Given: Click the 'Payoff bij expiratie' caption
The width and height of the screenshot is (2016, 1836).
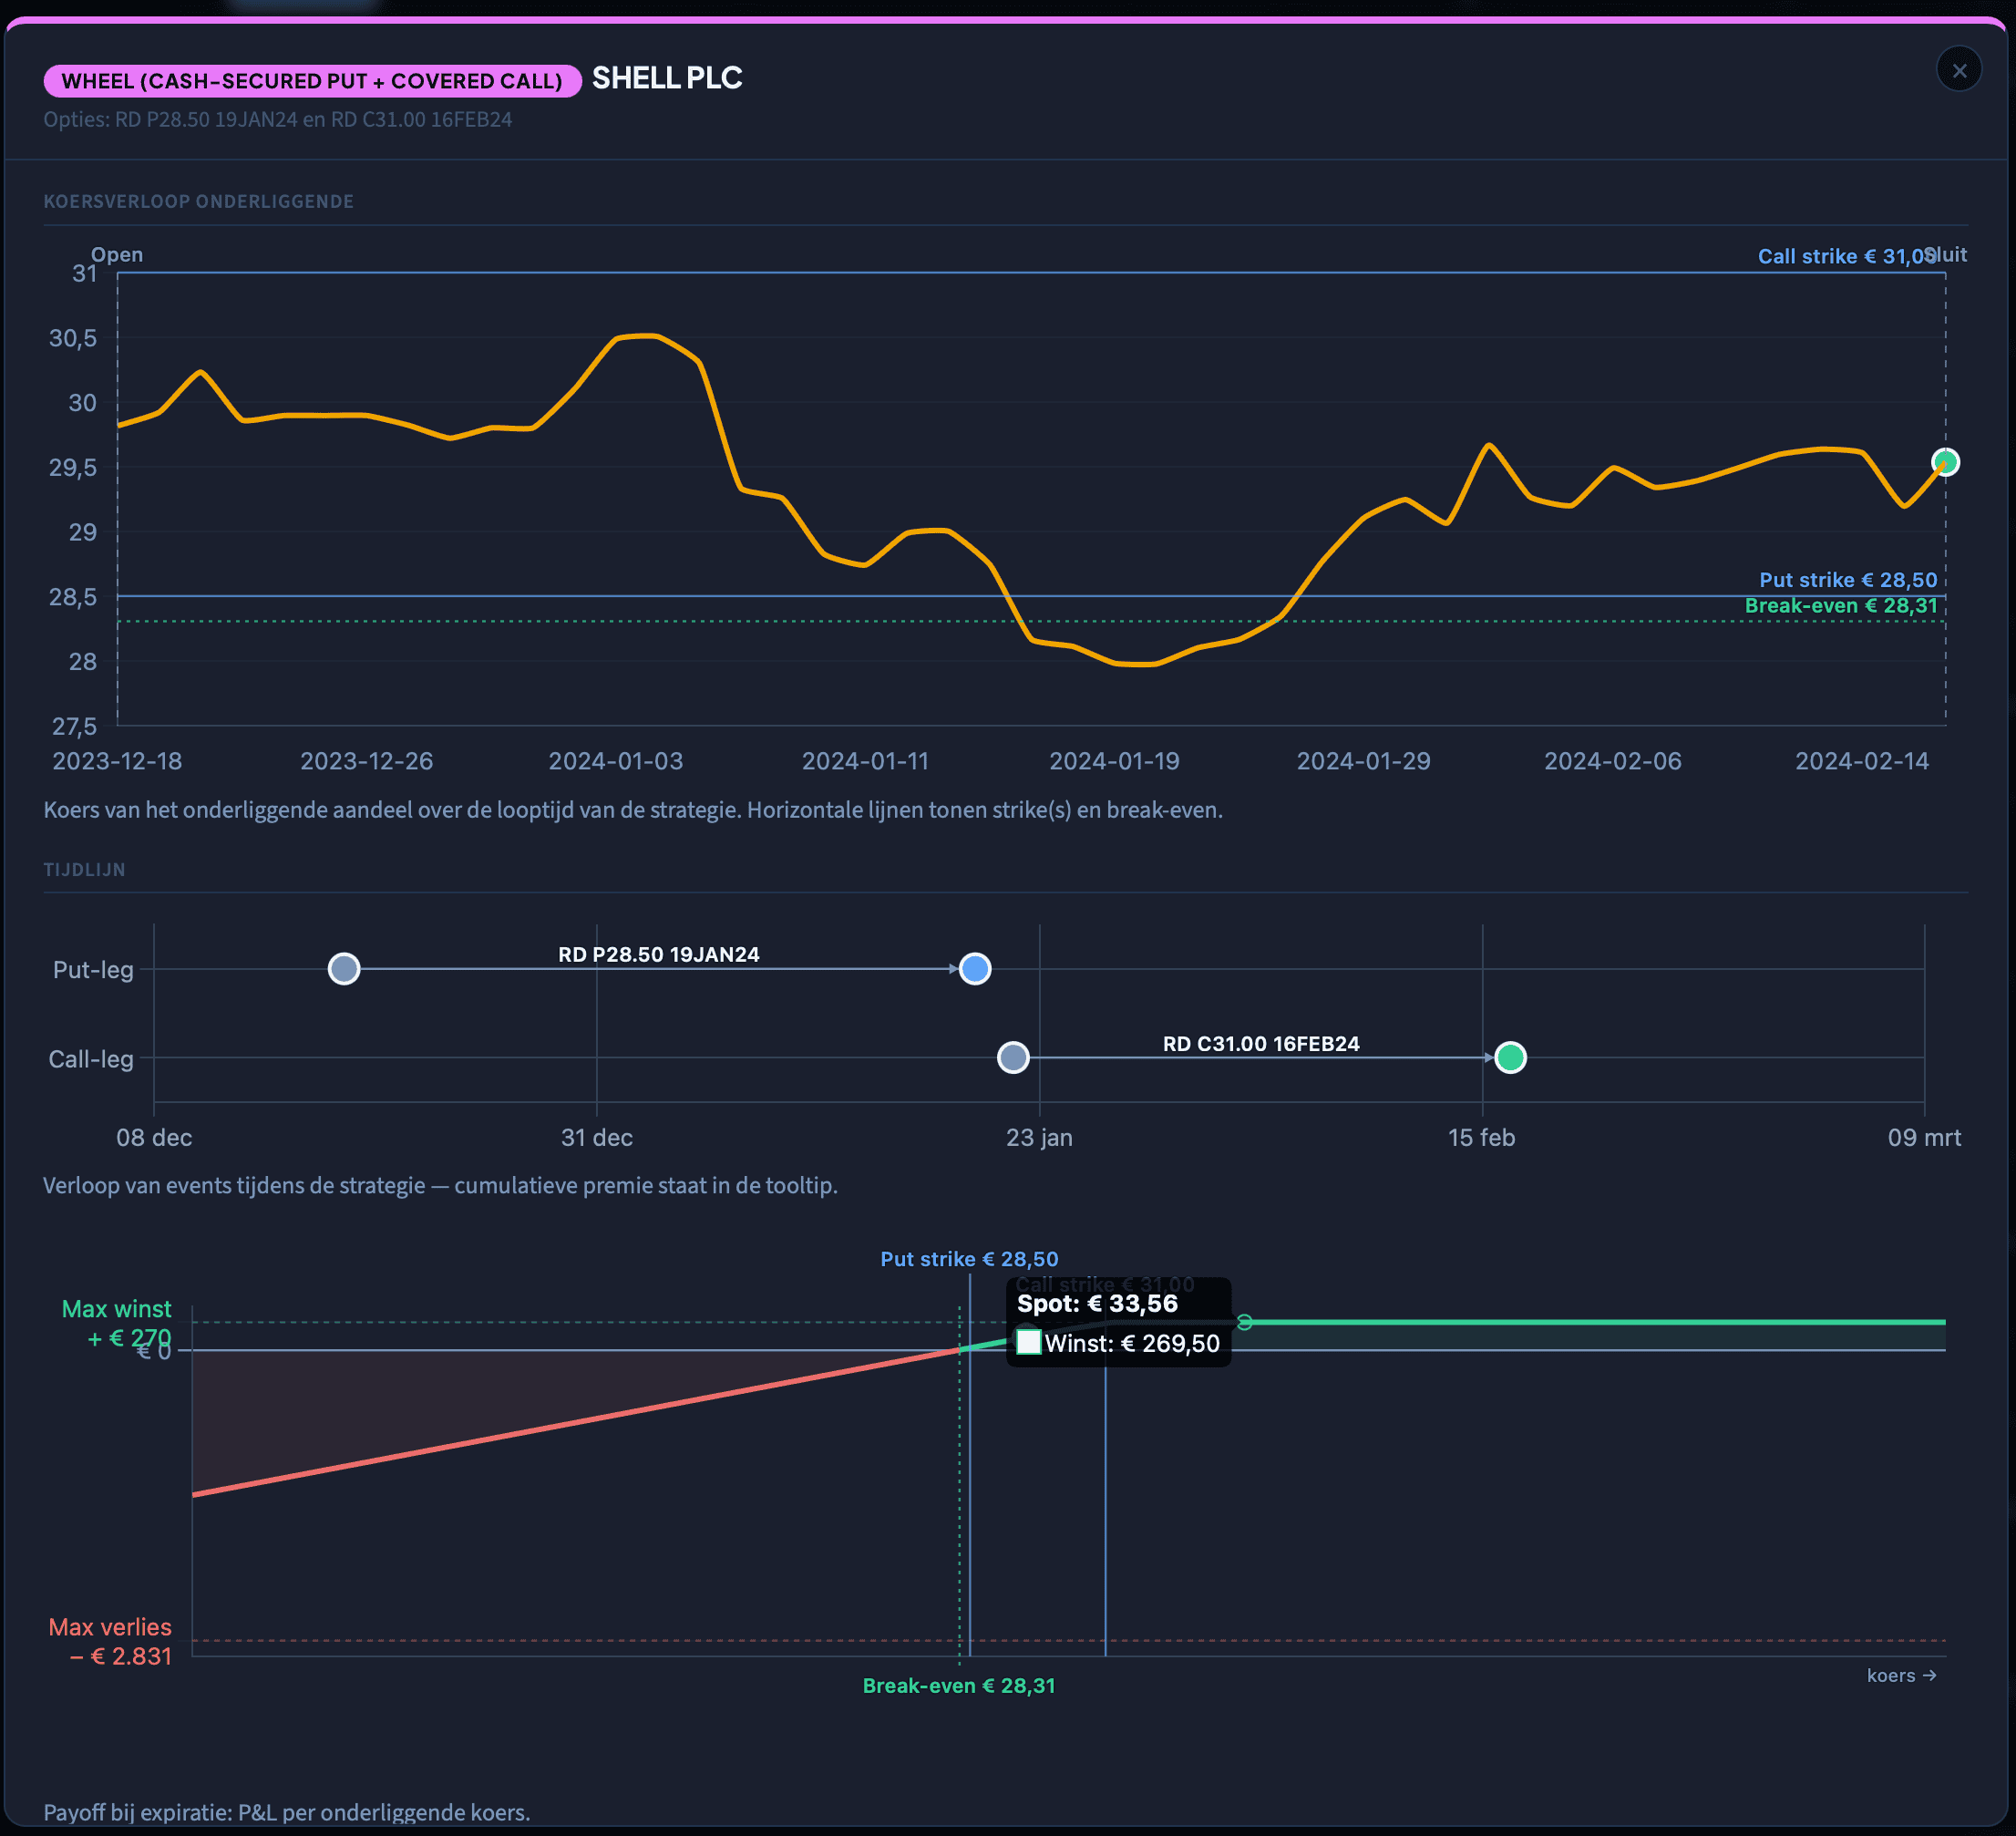Looking at the screenshot, I should tap(287, 1812).
